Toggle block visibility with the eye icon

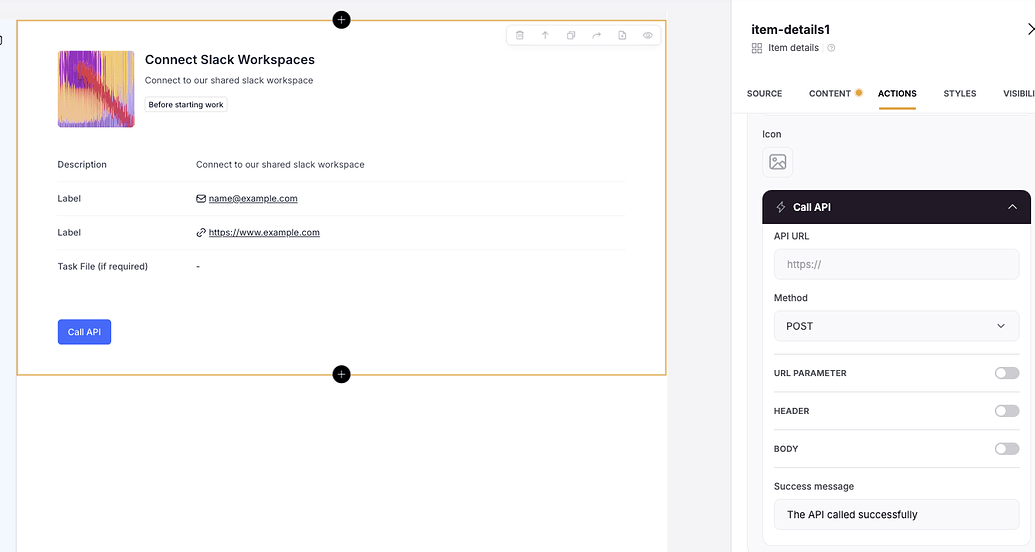tap(648, 36)
